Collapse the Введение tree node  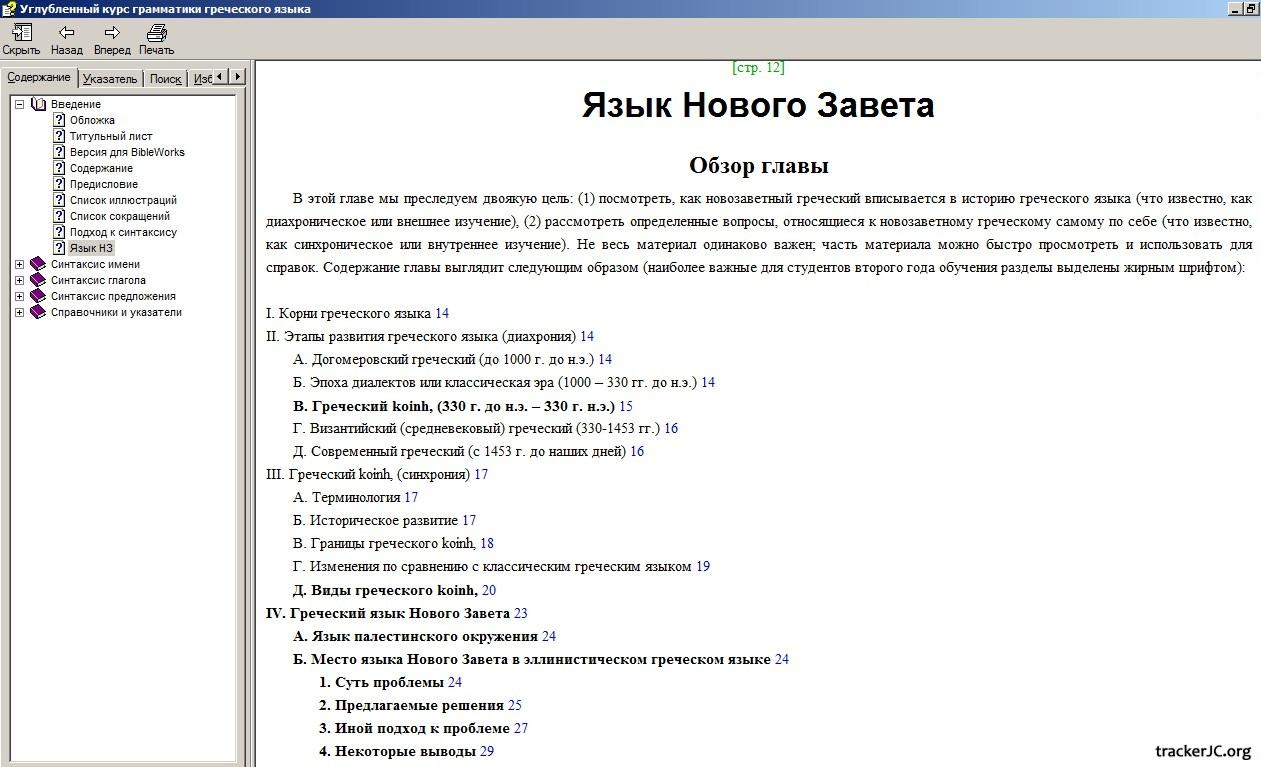(19, 104)
